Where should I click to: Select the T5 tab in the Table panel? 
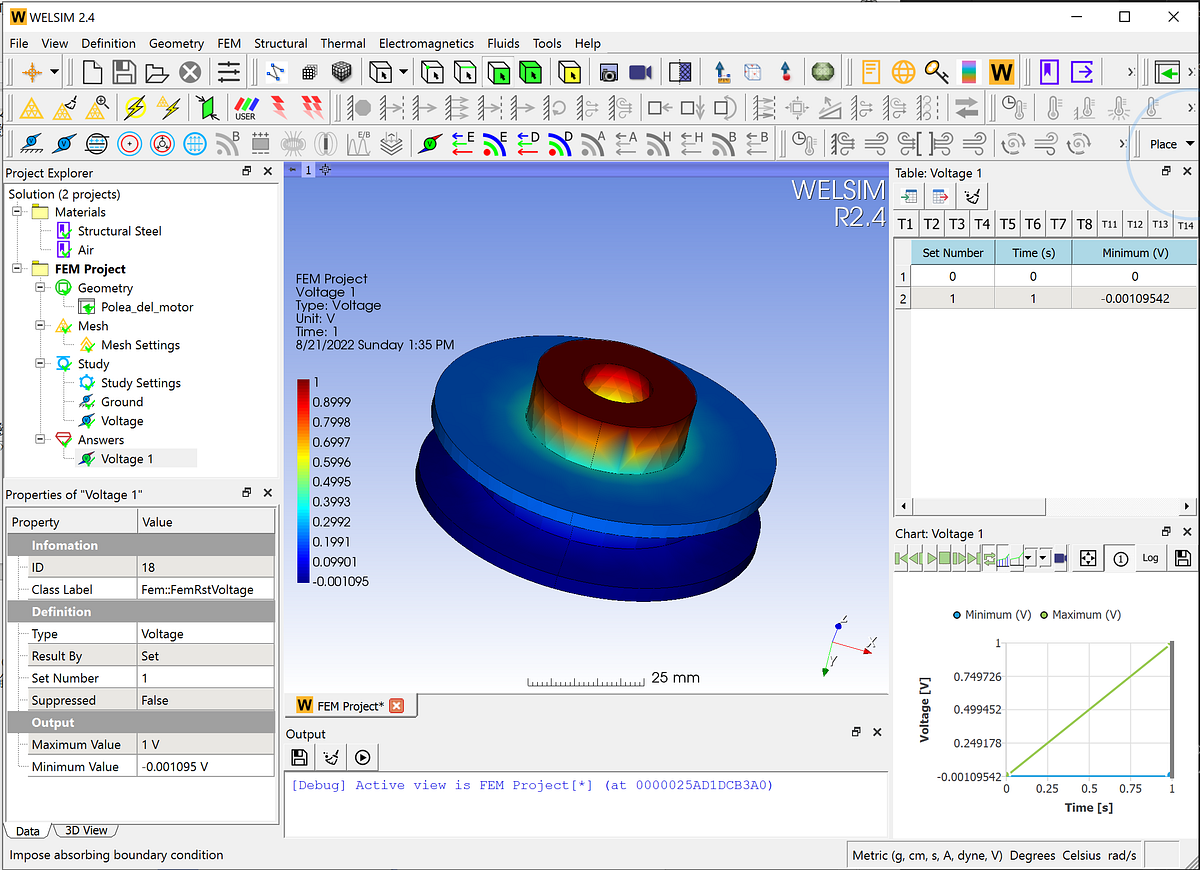(x=1007, y=224)
